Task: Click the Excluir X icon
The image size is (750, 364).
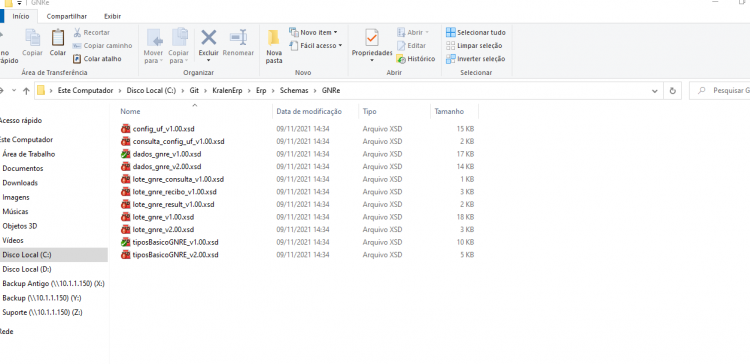Action: point(209,37)
